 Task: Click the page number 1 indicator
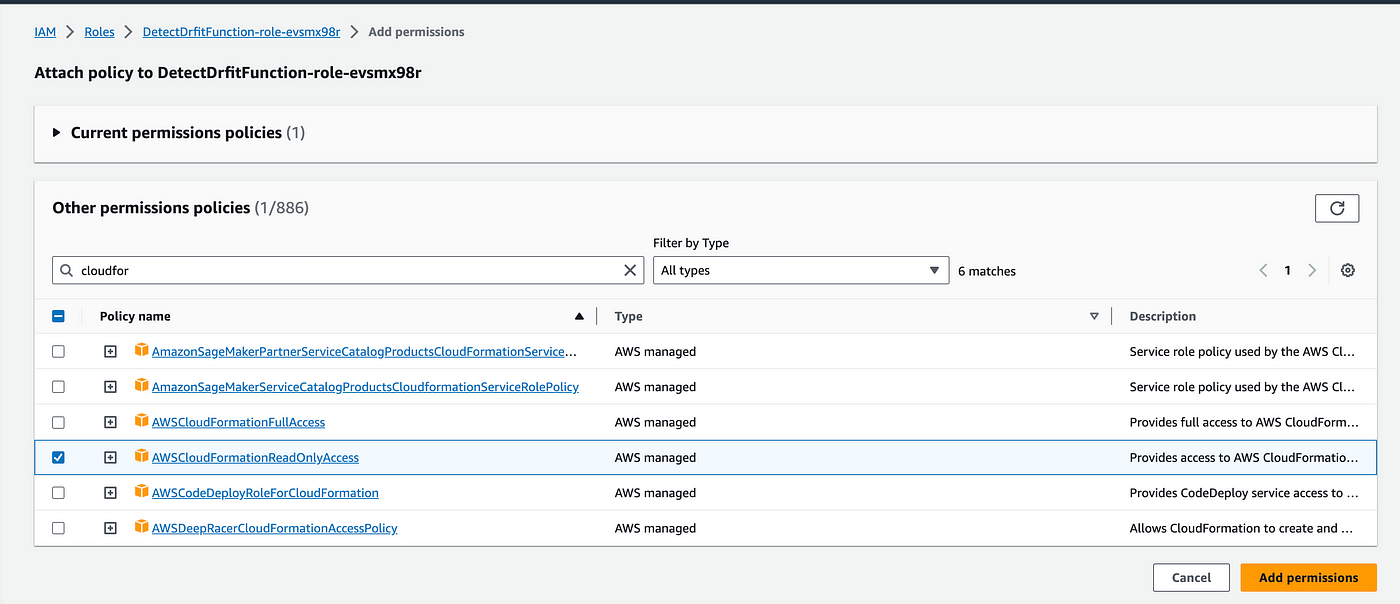(1287, 270)
